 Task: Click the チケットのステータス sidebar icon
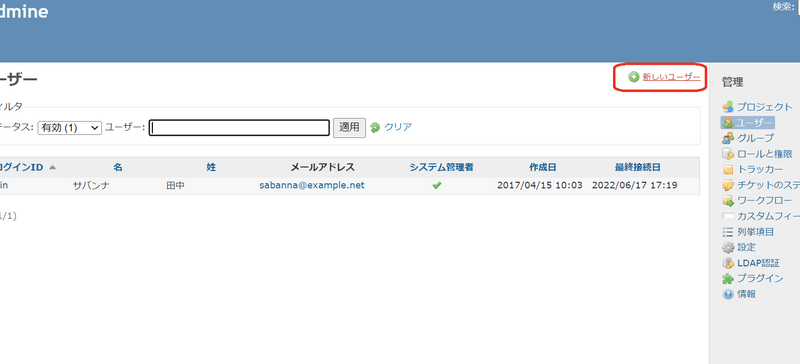(728, 185)
